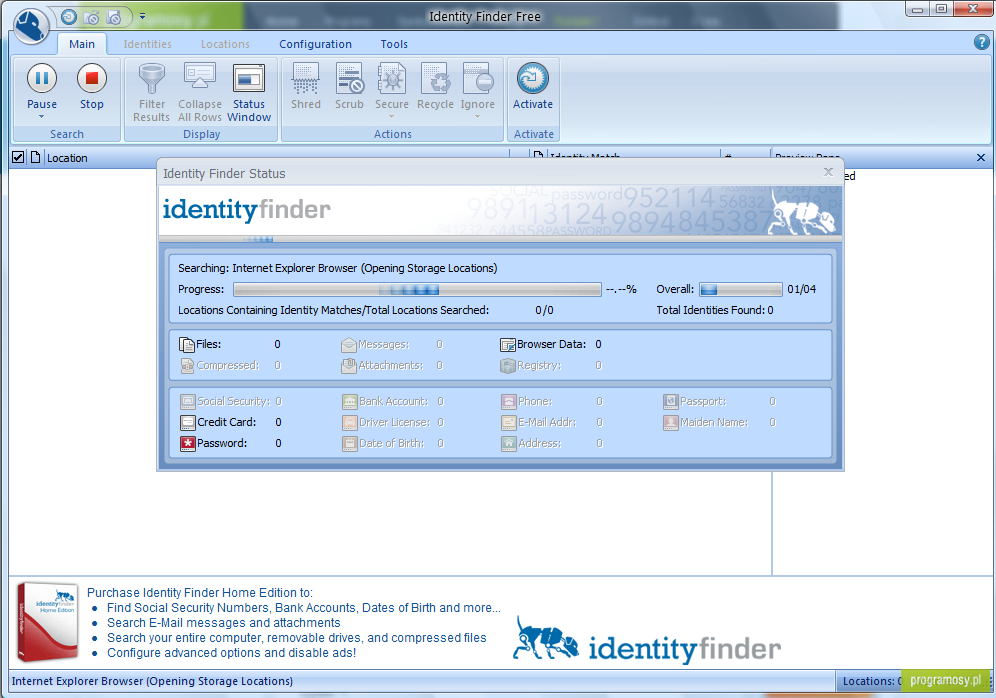Click the search Progress bar
This screenshot has height=698, width=996.
pyautogui.click(x=417, y=290)
